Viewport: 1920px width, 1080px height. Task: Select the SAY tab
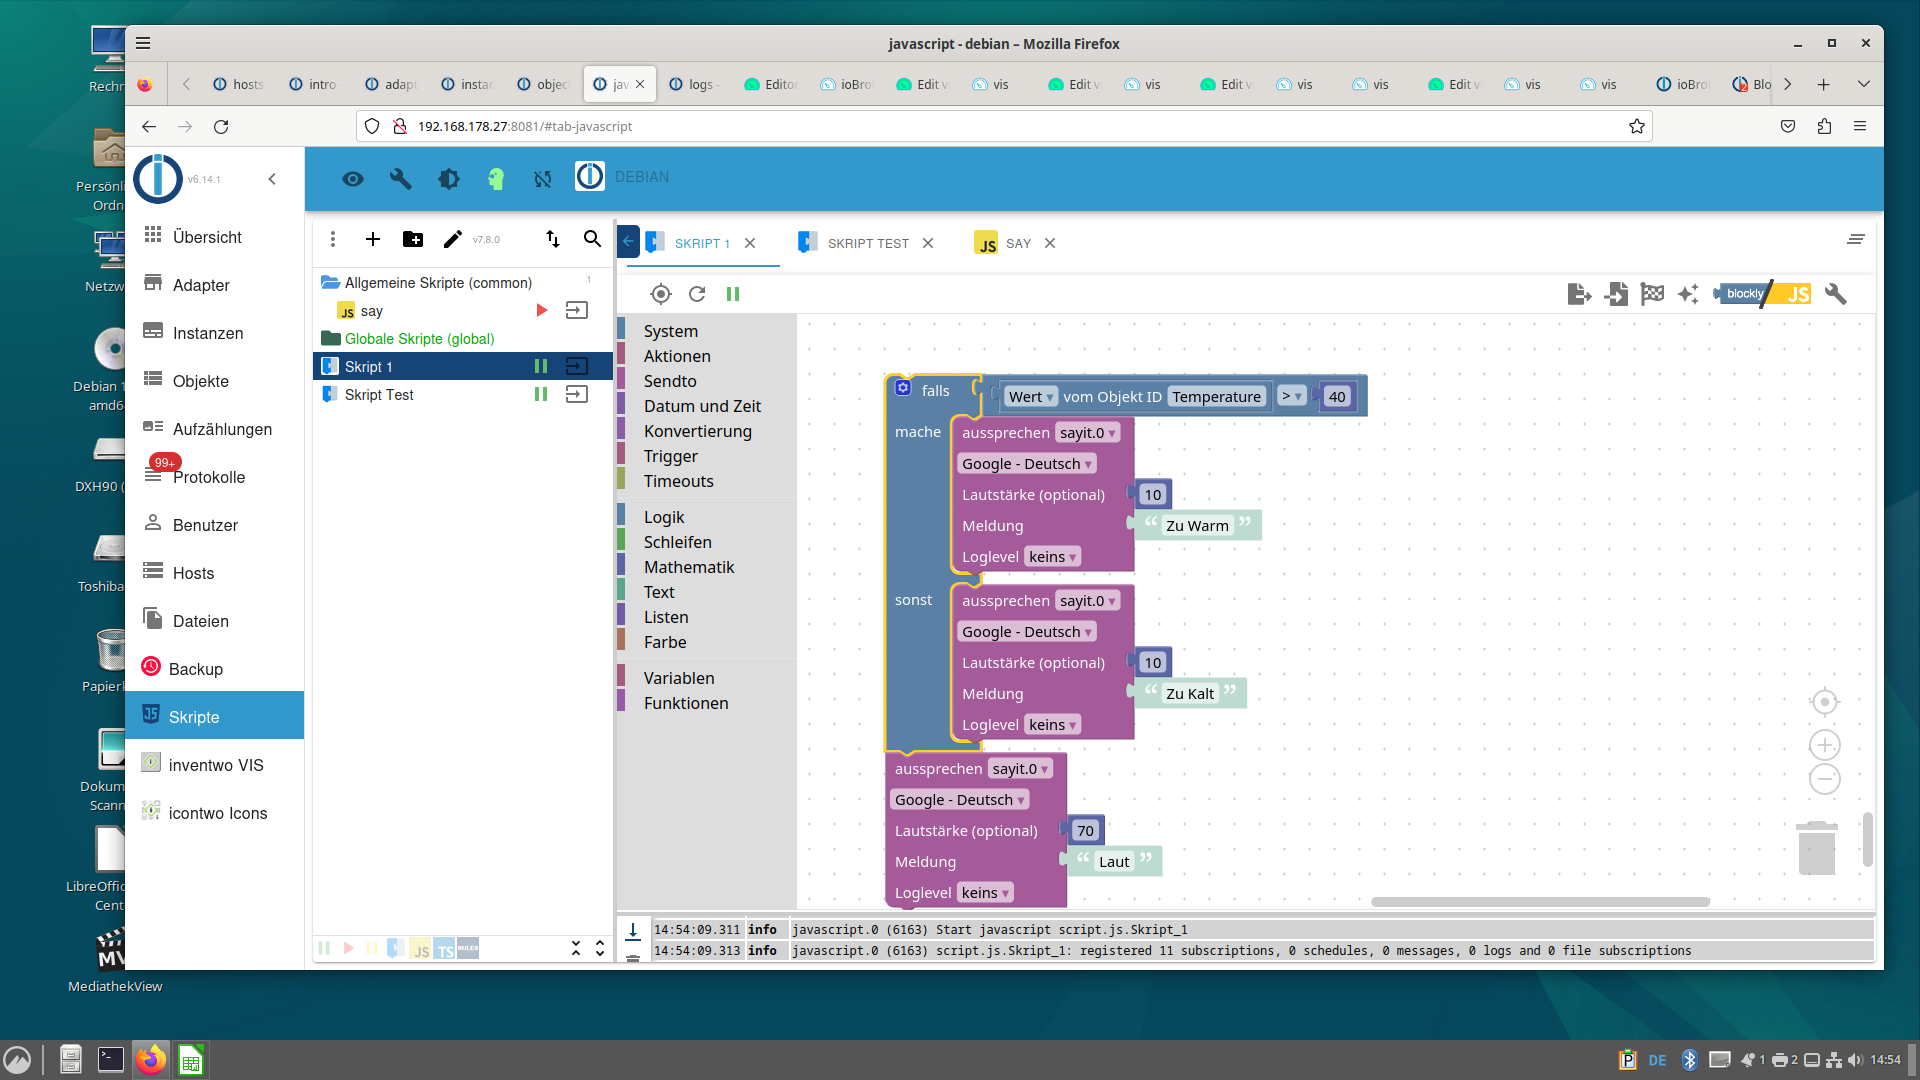click(x=1015, y=243)
